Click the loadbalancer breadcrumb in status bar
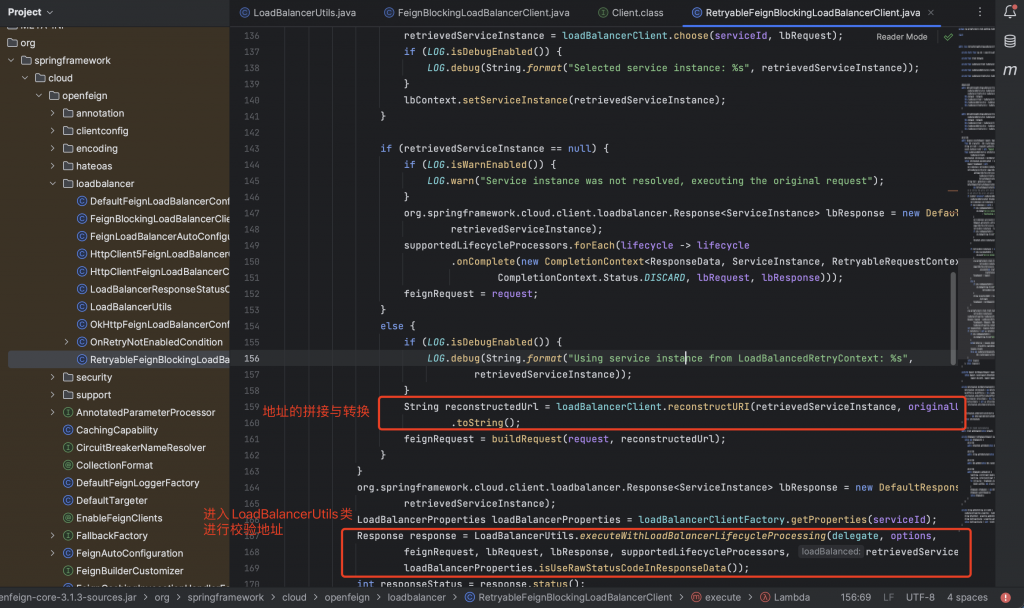This screenshot has height=608, width=1024. pos(416,598)
